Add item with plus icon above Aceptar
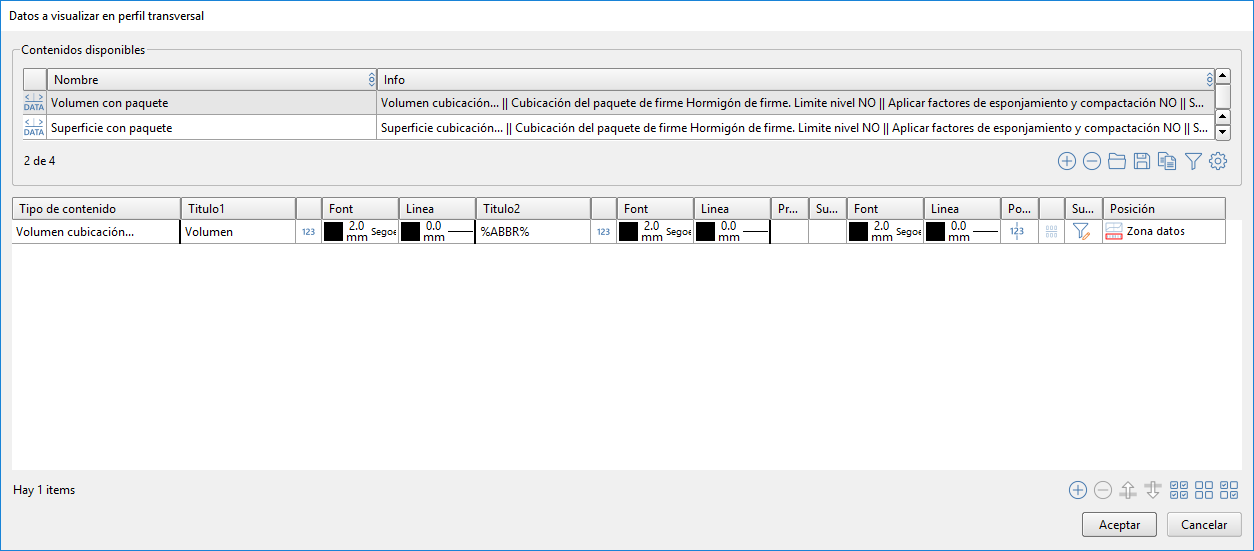Screen dimensions: 1254x551 1077,490
